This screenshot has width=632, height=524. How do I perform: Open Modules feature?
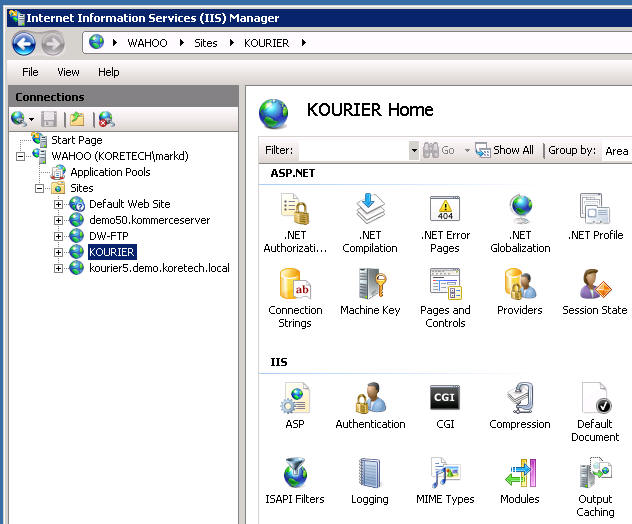(x=520, y=480)
